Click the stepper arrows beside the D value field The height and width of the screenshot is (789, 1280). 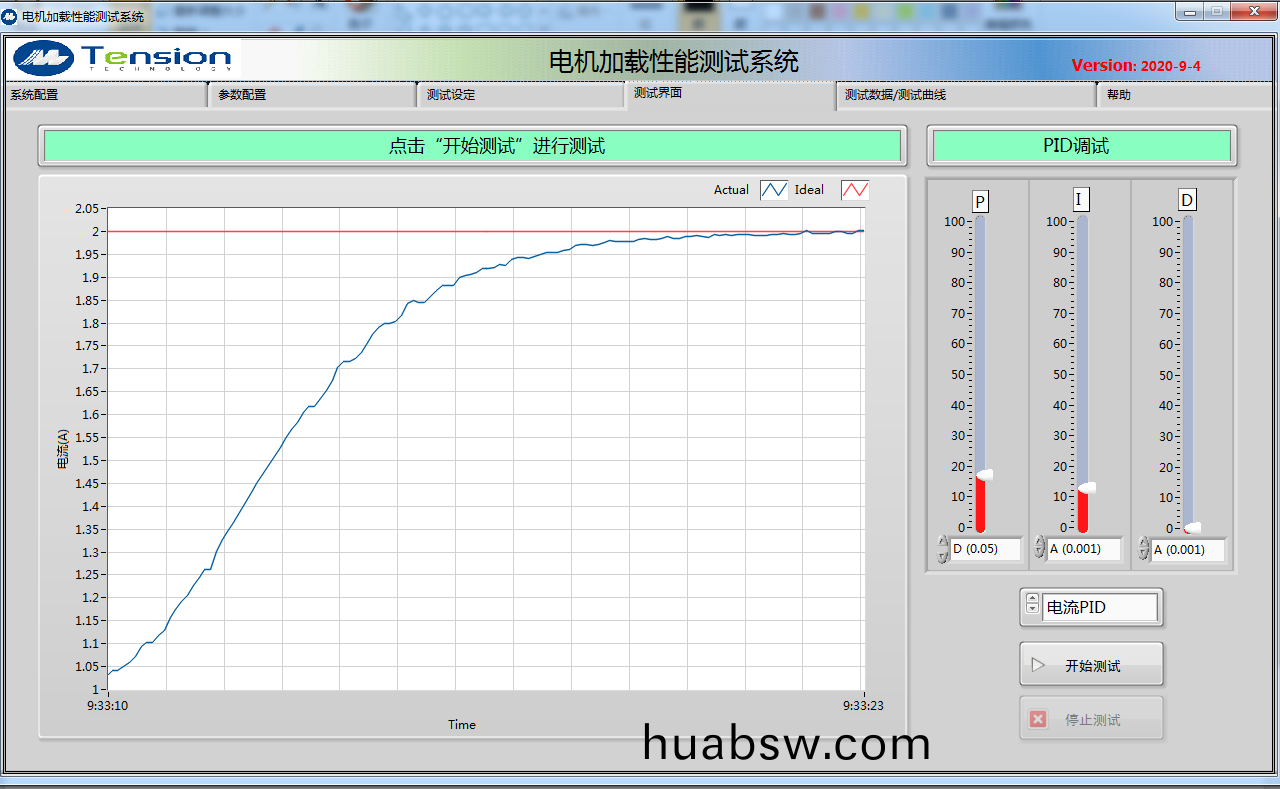(x=1143, y=549)
